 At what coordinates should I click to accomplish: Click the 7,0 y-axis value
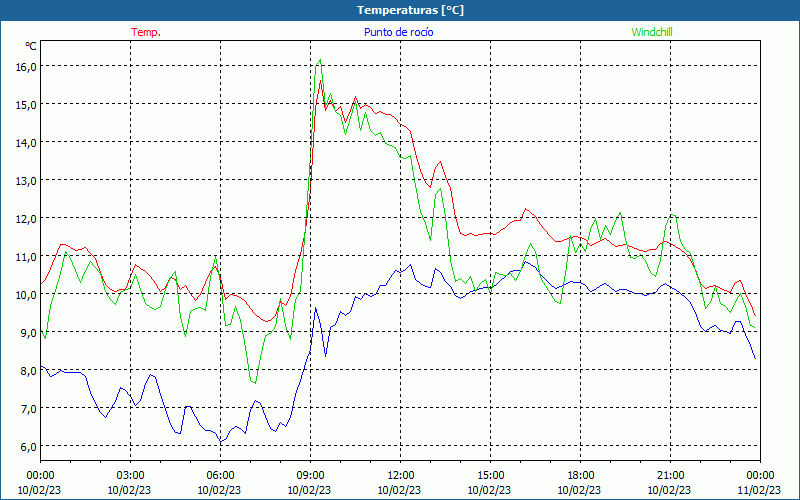point(28,409)
